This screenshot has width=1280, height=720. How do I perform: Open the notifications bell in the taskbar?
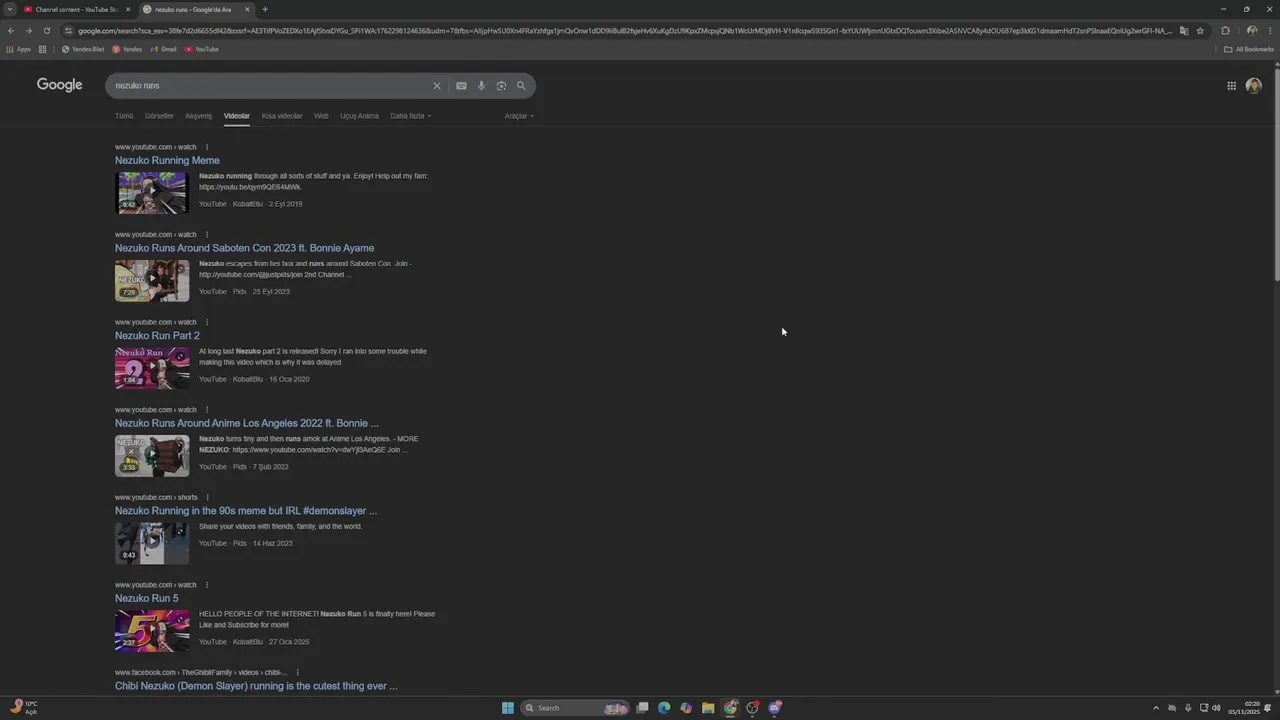click(x=1268, y=708)
